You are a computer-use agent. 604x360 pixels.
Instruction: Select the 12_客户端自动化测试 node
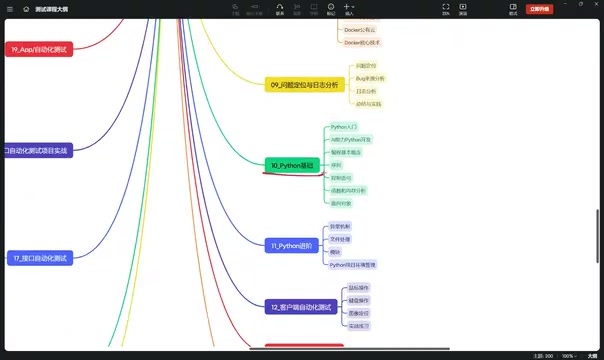coord(301,307)
